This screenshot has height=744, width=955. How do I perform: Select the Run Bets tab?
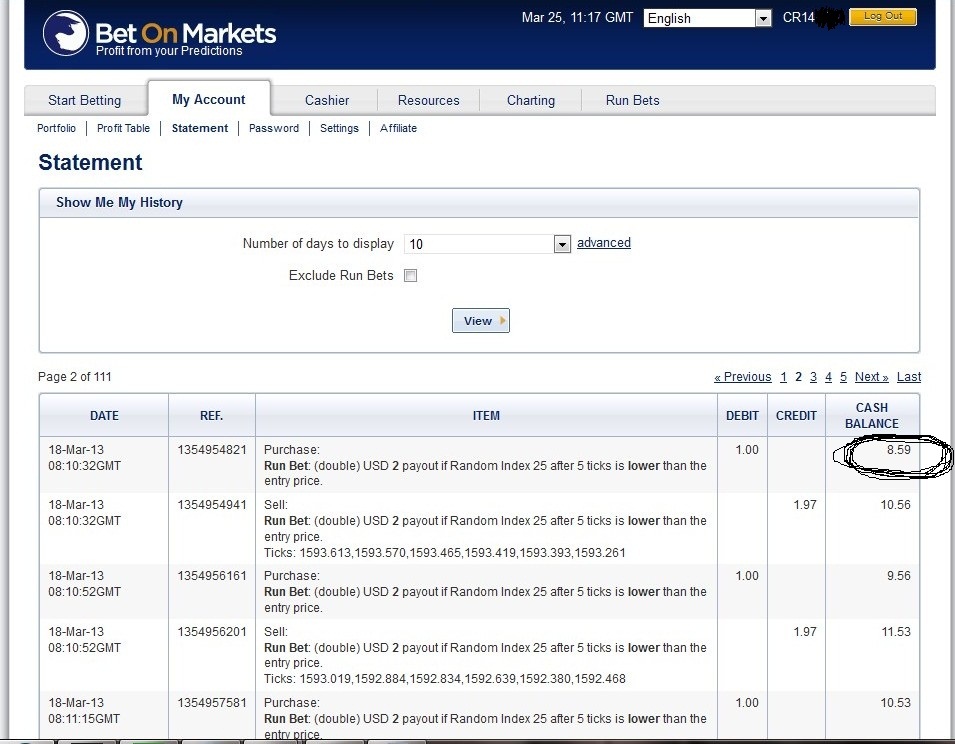click(x=632, y=100)
